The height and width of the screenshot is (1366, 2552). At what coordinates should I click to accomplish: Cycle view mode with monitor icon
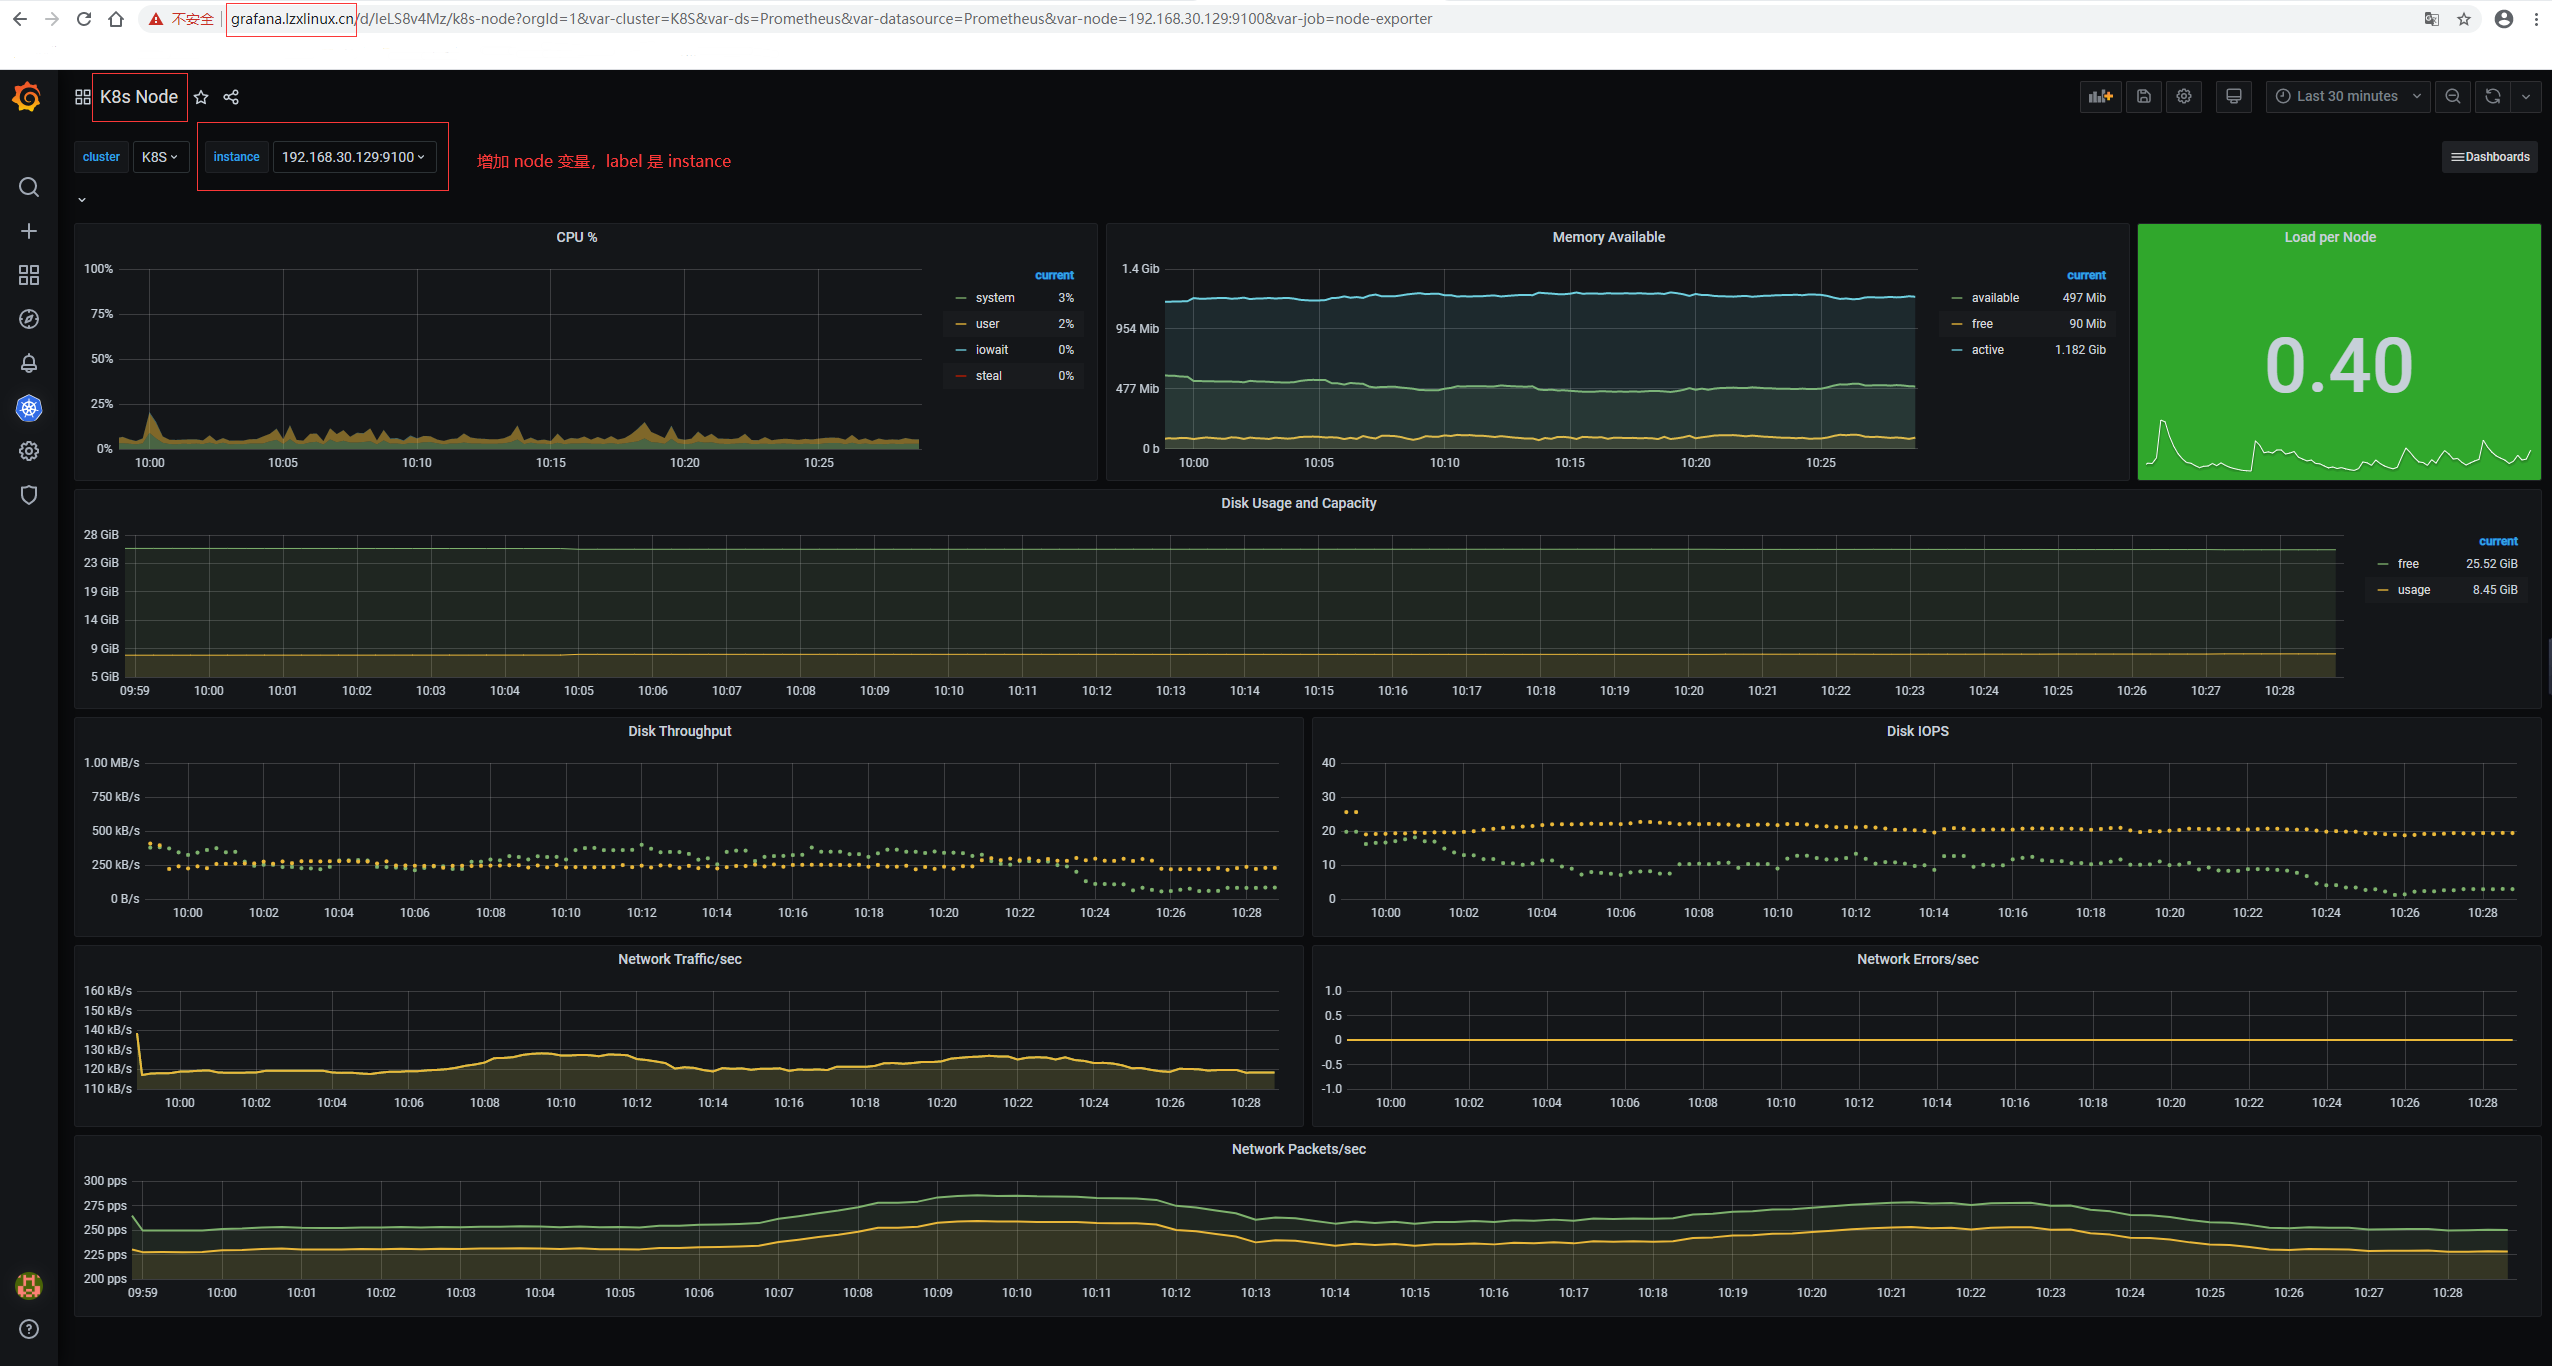point(2234,96)
